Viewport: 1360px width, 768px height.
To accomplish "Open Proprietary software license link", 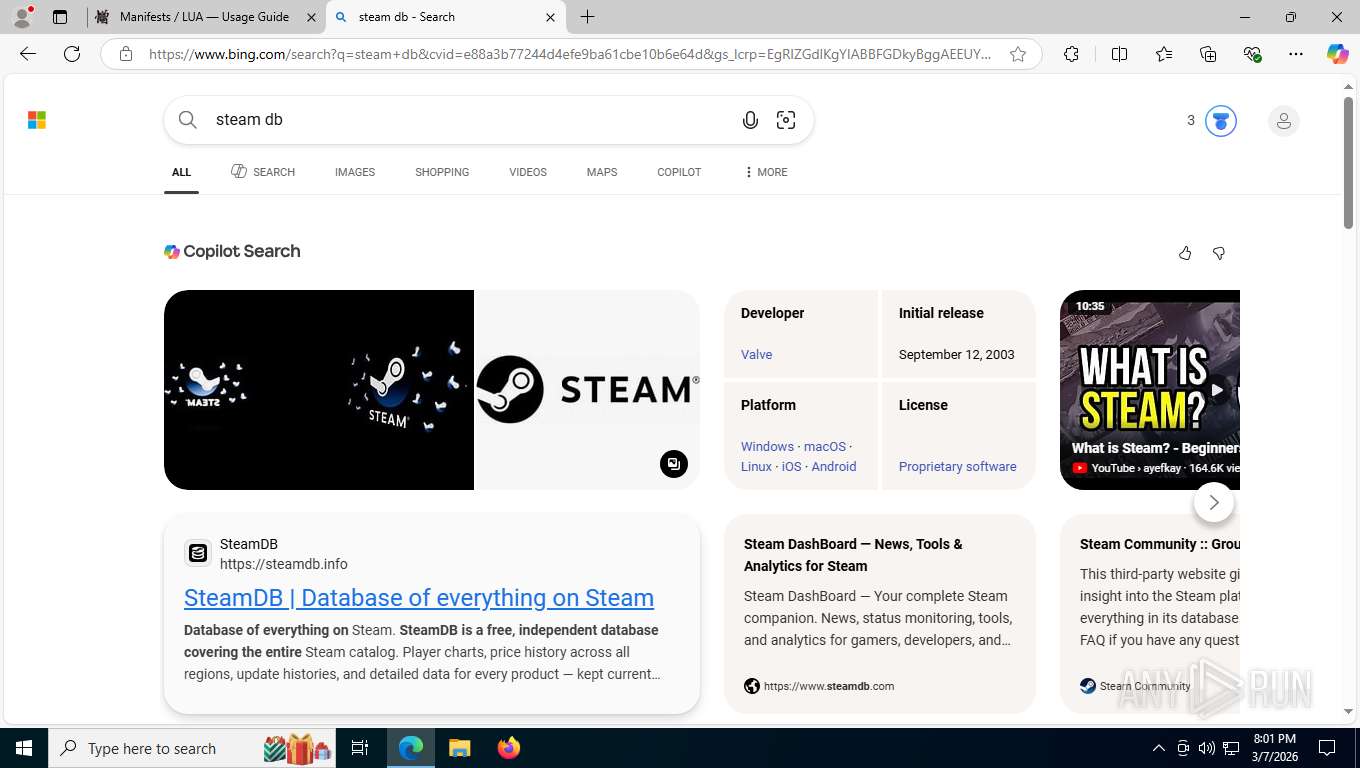I will [x=957, y=467].
